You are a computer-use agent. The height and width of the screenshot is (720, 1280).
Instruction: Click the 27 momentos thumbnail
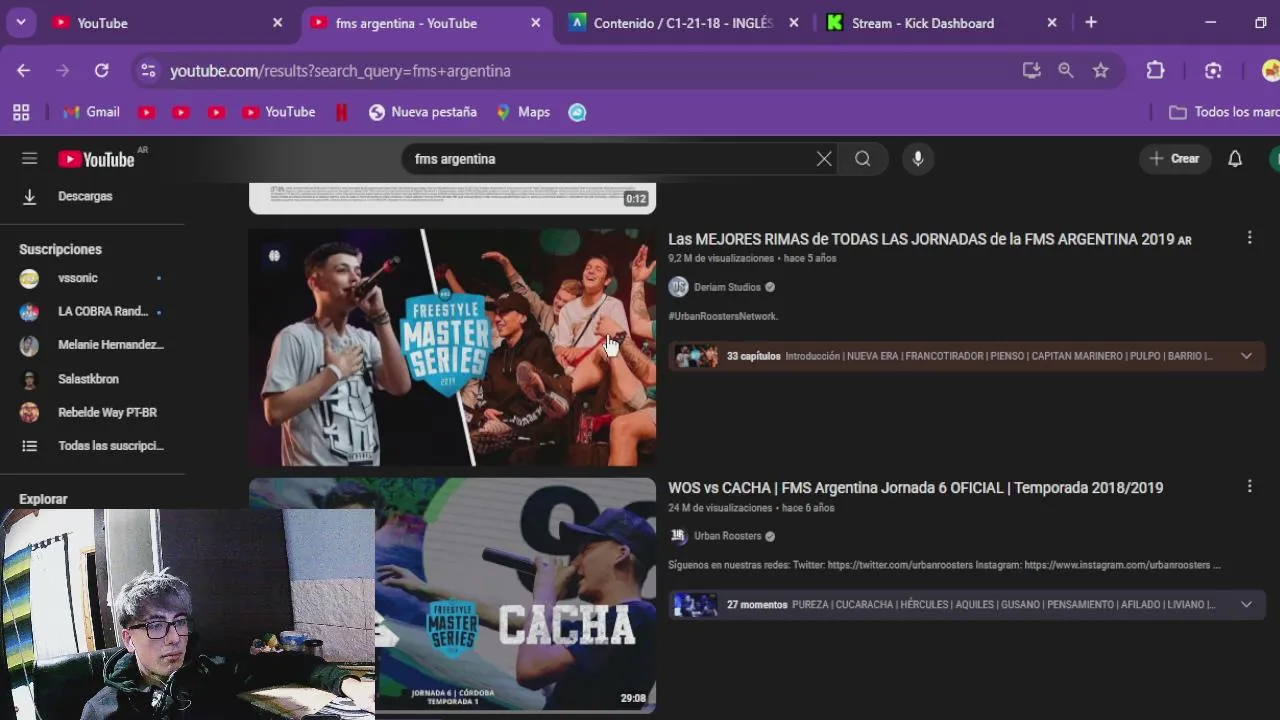pyautogui.click(x=696, y=604)
